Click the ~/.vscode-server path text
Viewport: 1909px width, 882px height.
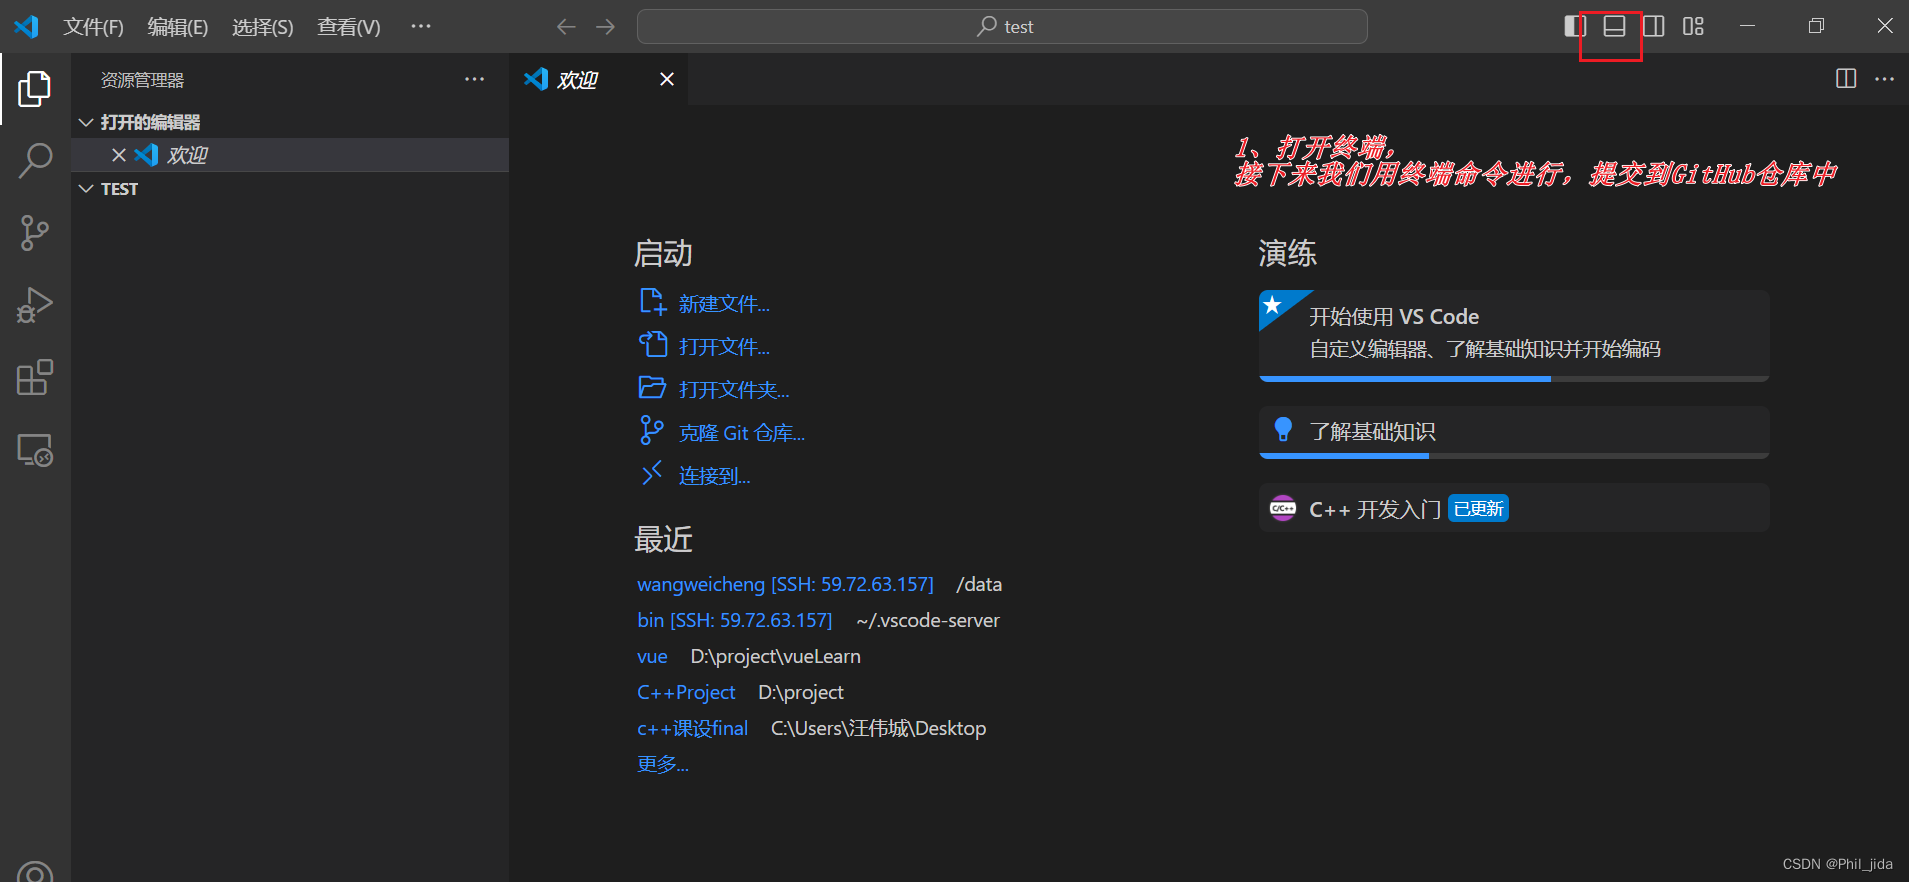click(928, 620)
